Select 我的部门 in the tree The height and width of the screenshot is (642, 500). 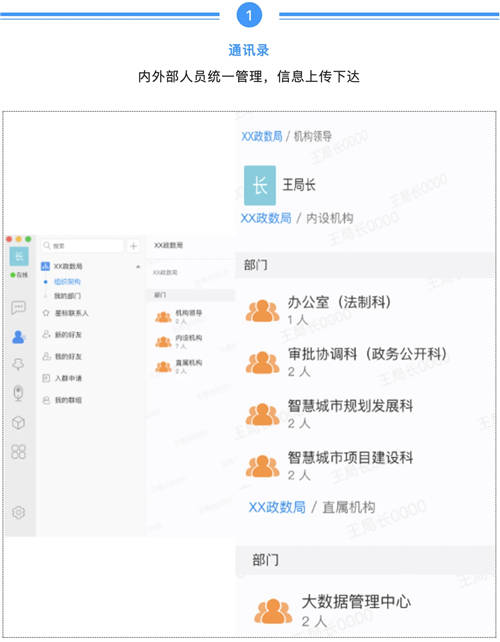coord(67,296)
